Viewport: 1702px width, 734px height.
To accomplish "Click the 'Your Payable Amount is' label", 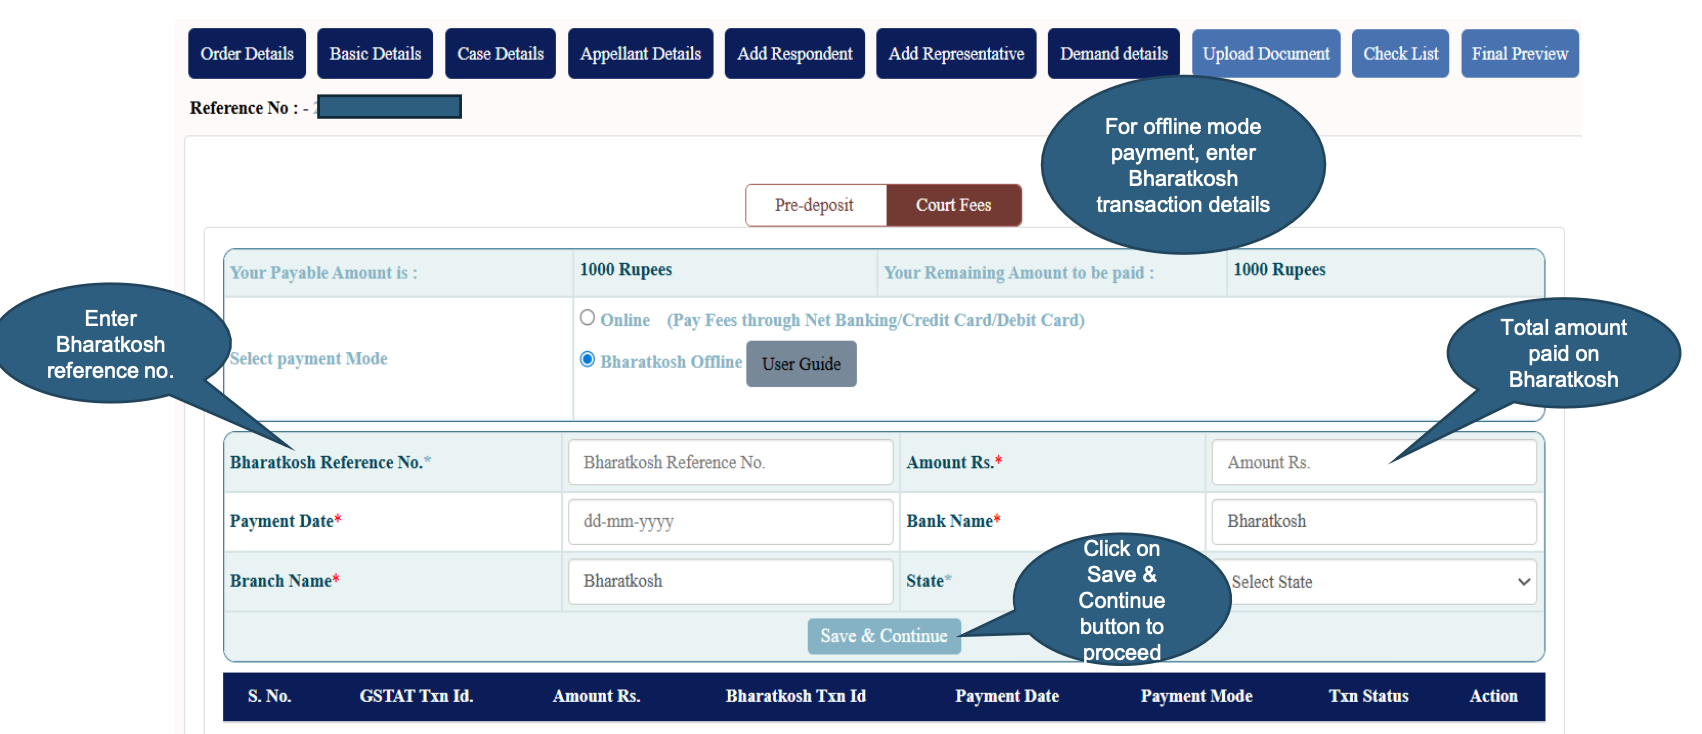I will tap(324, 273).
